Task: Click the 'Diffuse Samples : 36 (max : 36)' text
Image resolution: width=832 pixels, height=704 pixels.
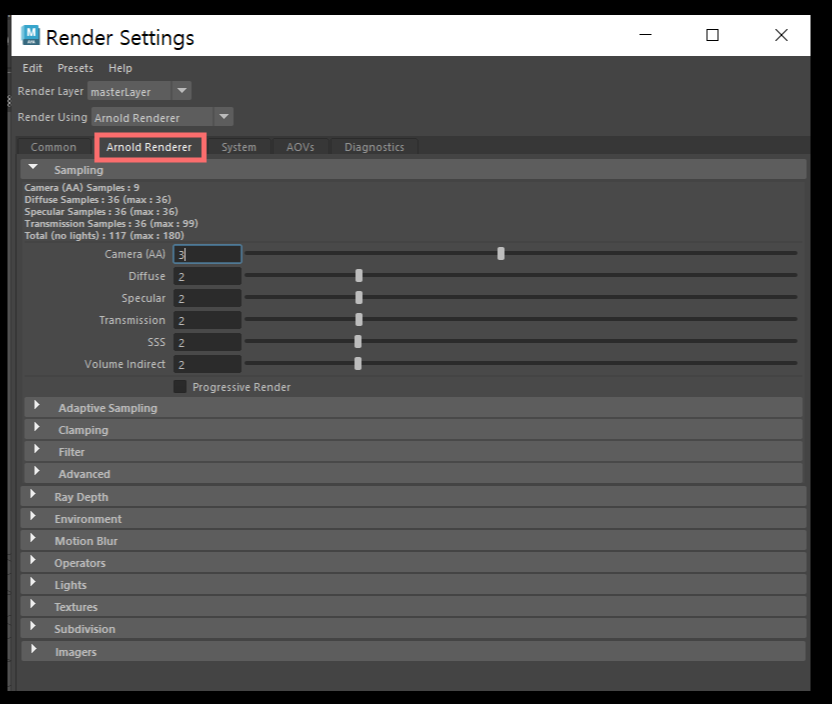Action: [98, 199]
